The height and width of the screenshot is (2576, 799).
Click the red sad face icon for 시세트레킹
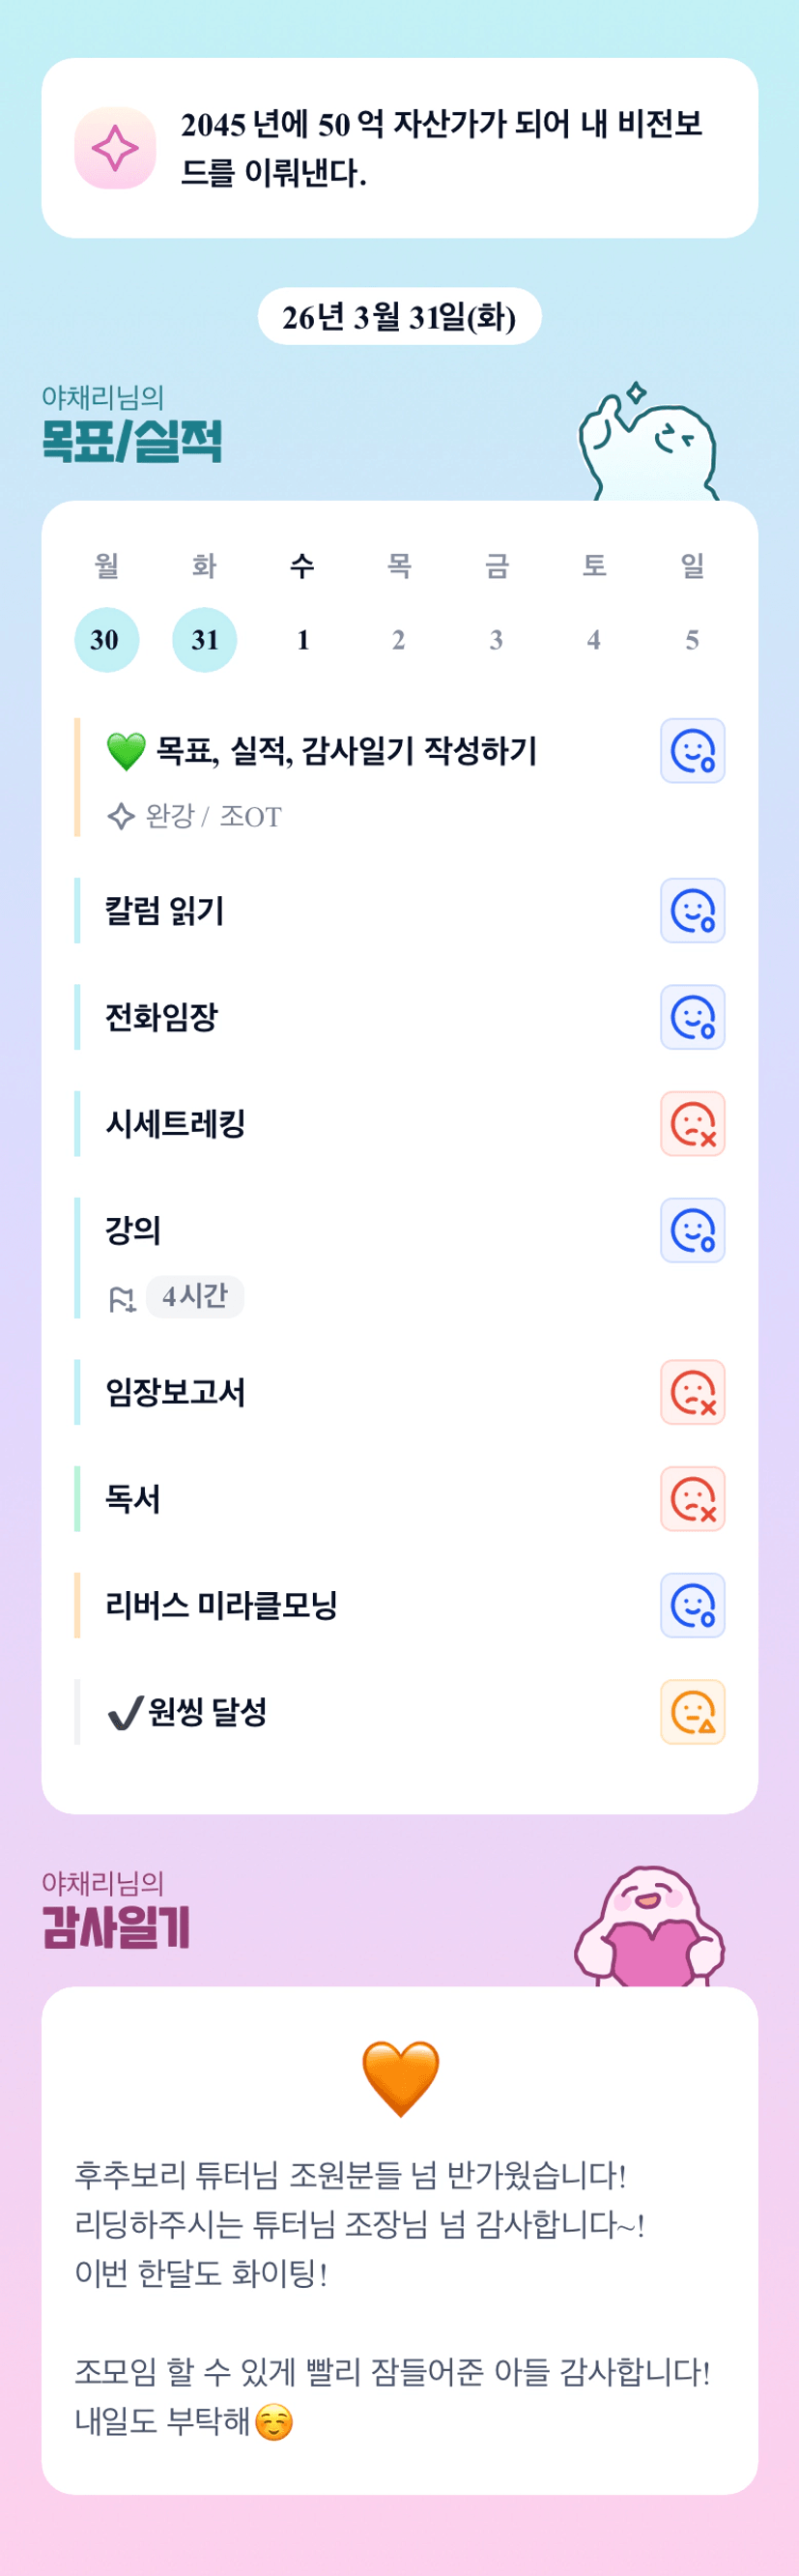tap(692, 1124)
